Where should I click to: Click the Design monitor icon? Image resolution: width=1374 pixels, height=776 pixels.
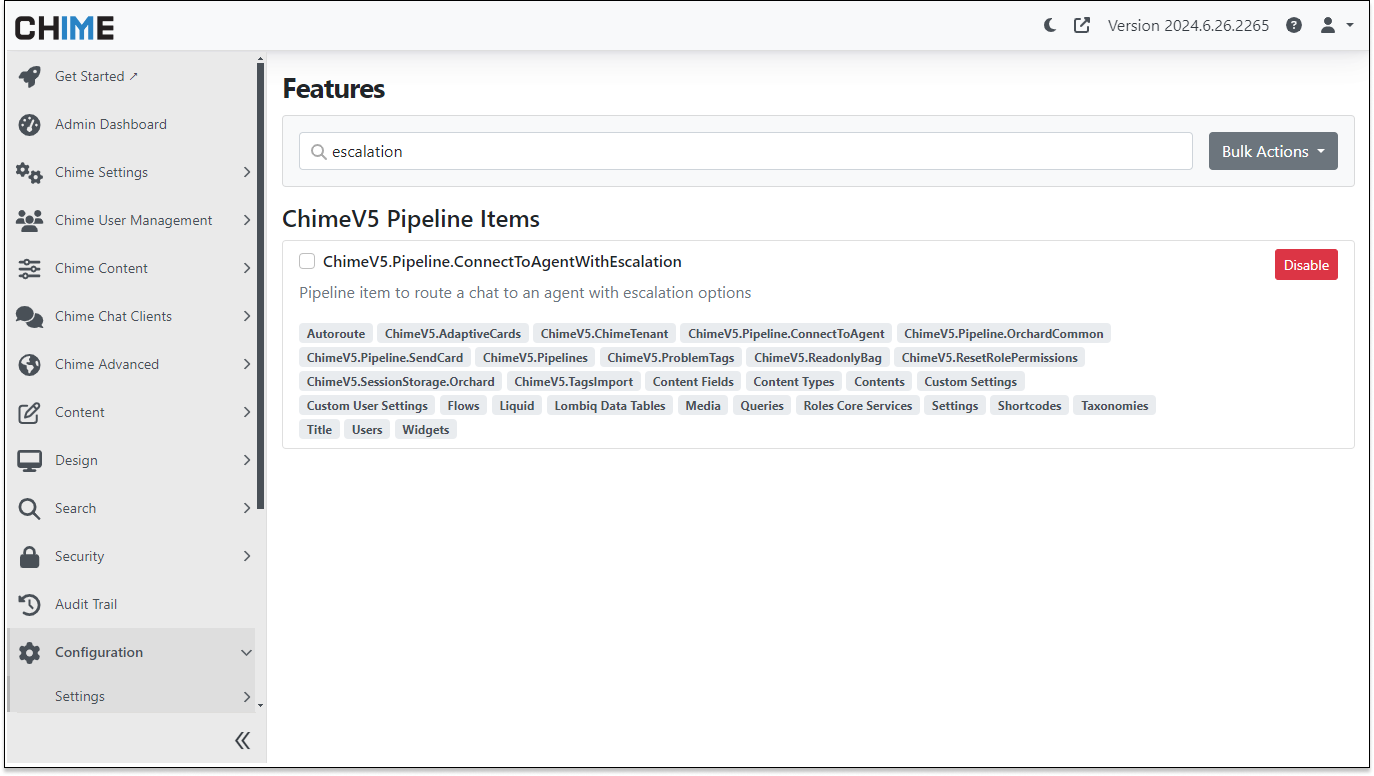pyautogui.click(x=30, y=460)
